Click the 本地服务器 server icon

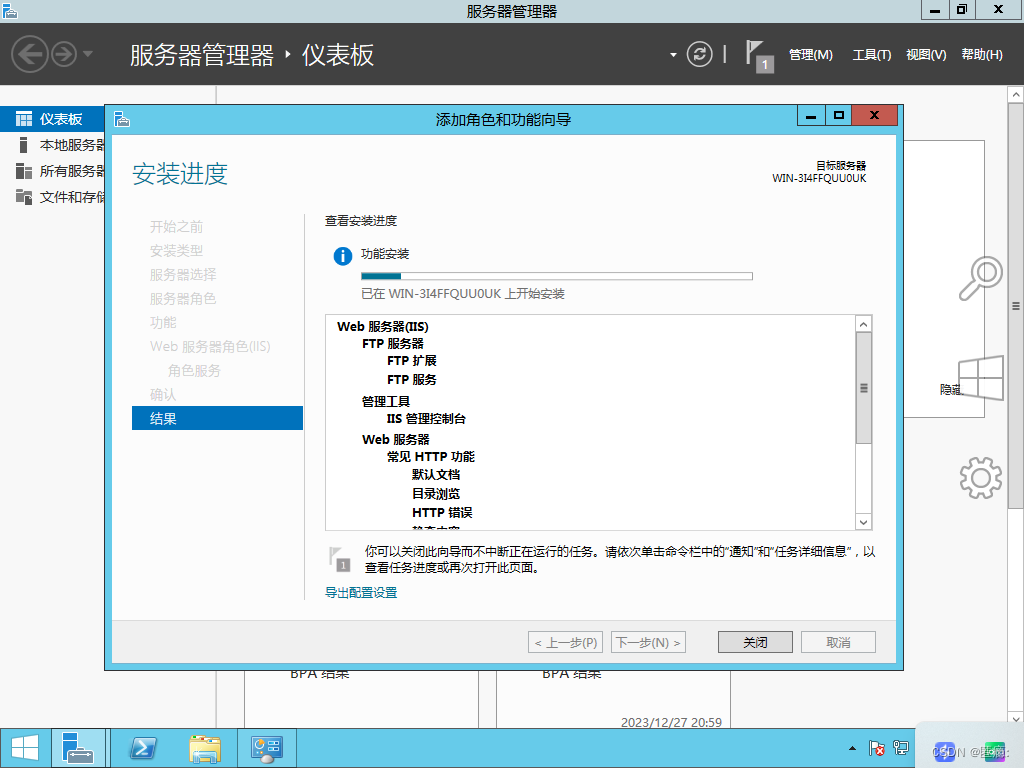pyautogui.click(x=24, y=145)
